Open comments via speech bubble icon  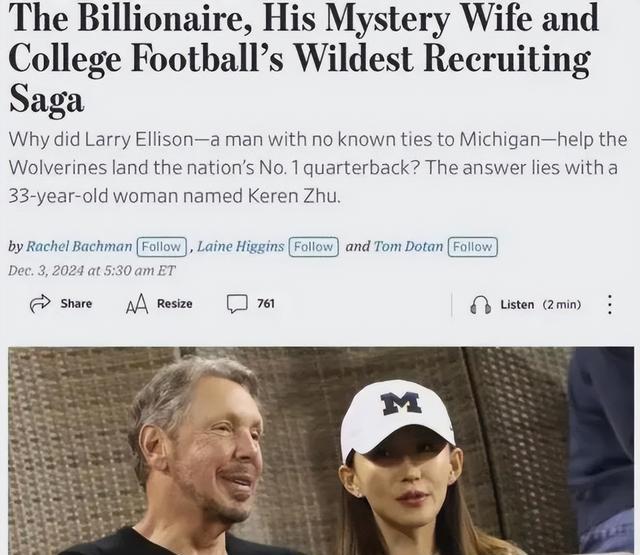coord(237,304)
